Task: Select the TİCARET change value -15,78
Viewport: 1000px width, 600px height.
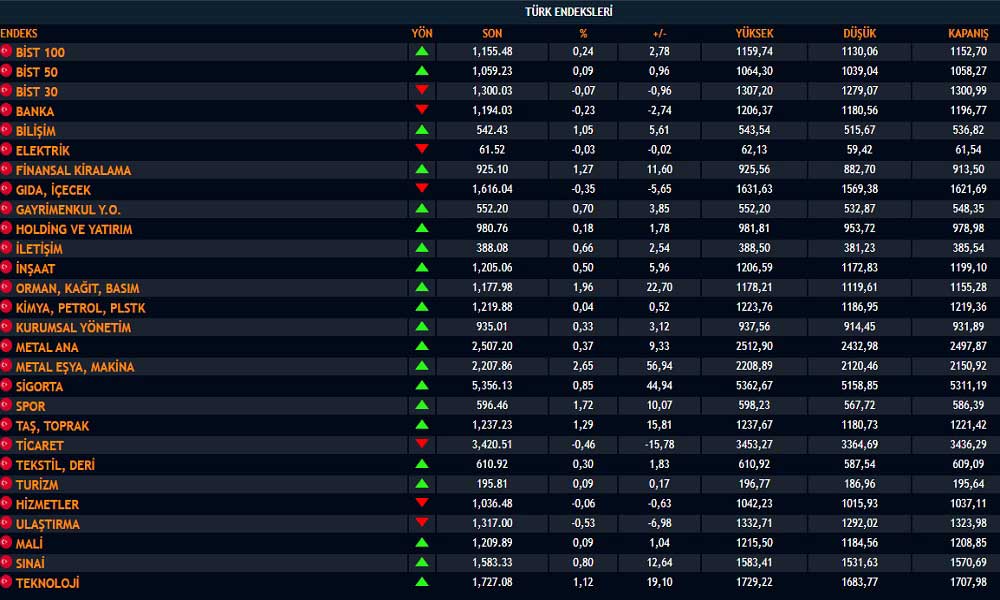Action: tap(659, 444)
